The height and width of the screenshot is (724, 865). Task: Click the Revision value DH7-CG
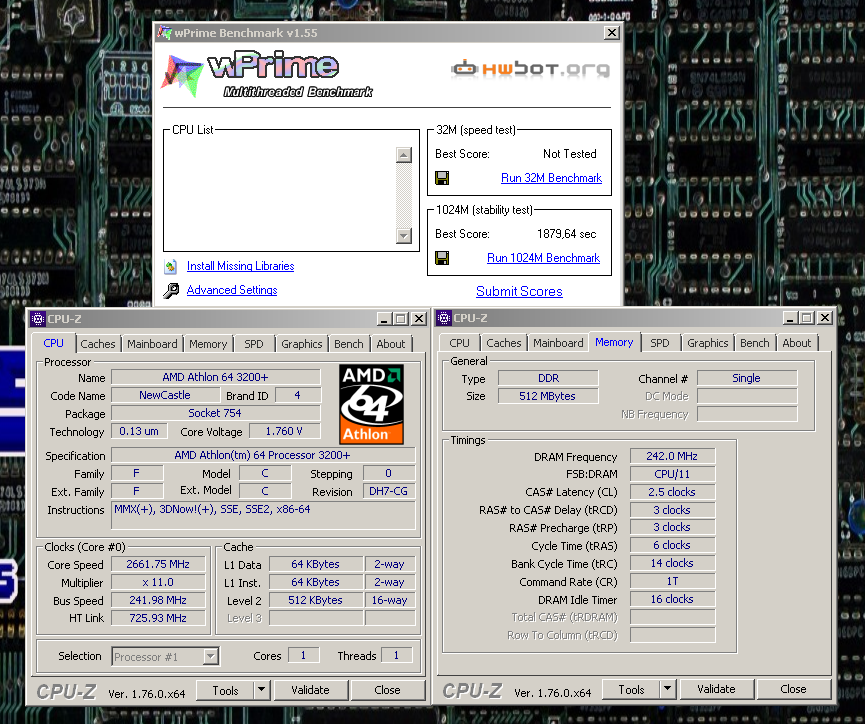point(388,491)
